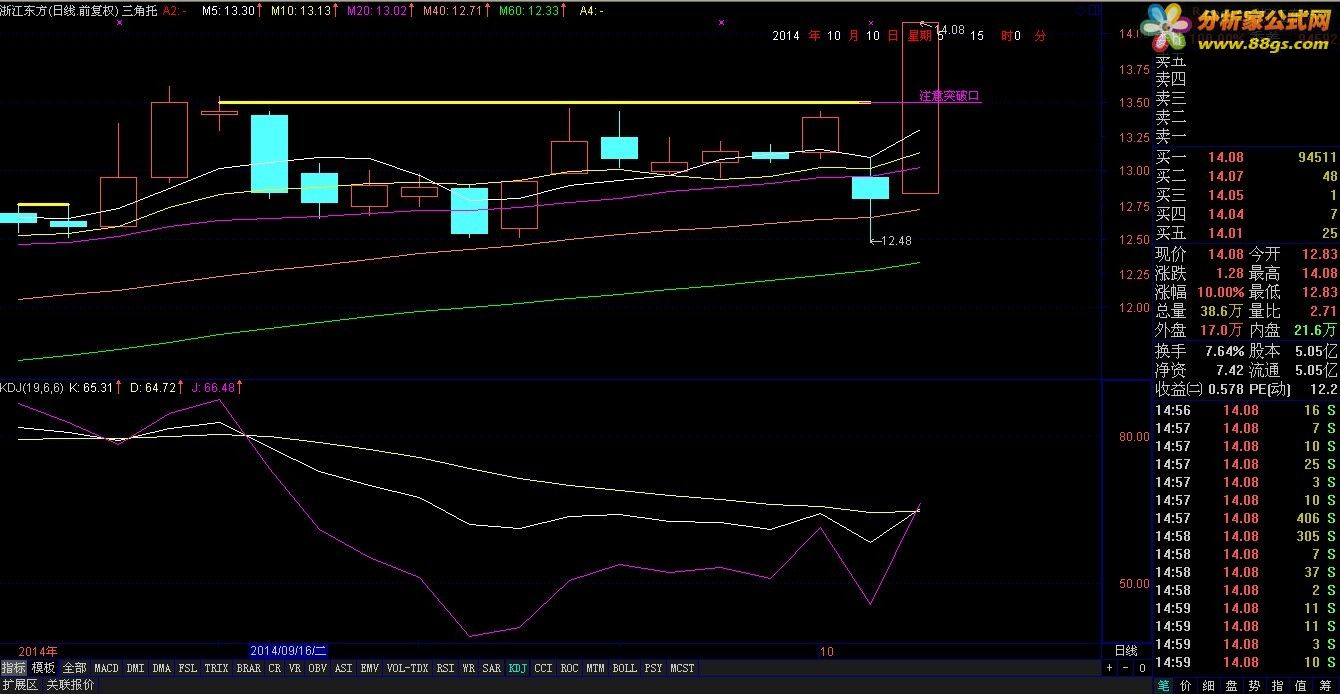Select the FSL indicator
Viewport: 1340px width, 694px height.
pyautogui.click(x=187, y=668)
